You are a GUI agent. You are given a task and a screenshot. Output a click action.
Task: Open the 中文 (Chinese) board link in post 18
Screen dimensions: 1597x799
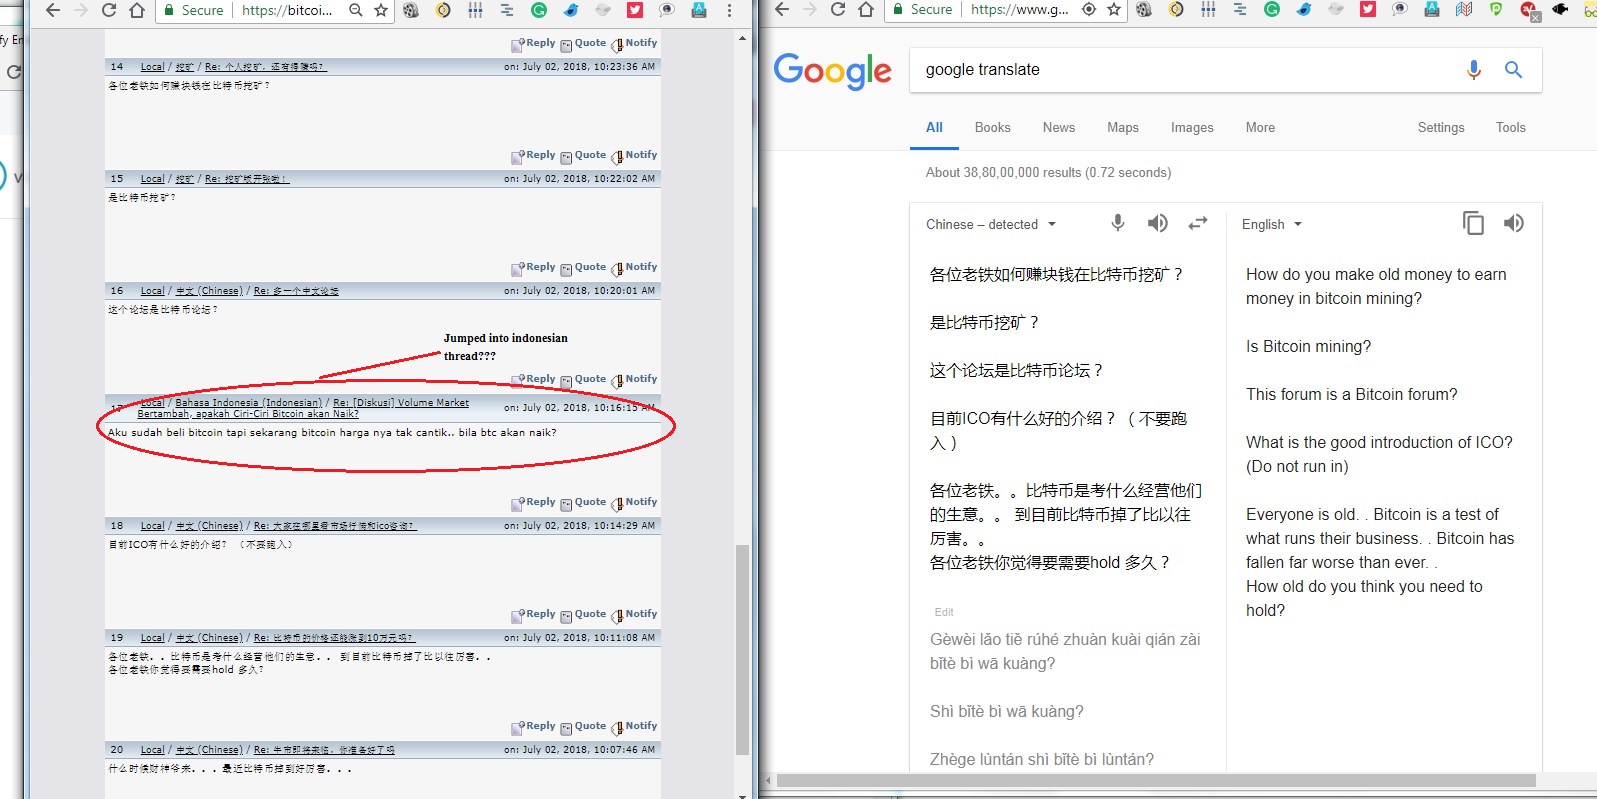click(209, 525)
